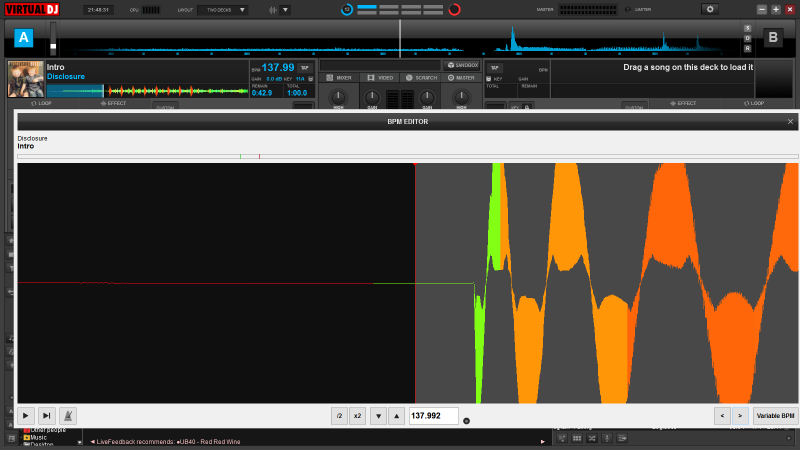Viewport: 800px width, 450px height.
Task: Close the BPM Editor window
Action: pyautogui.click(x=790, y=121)
